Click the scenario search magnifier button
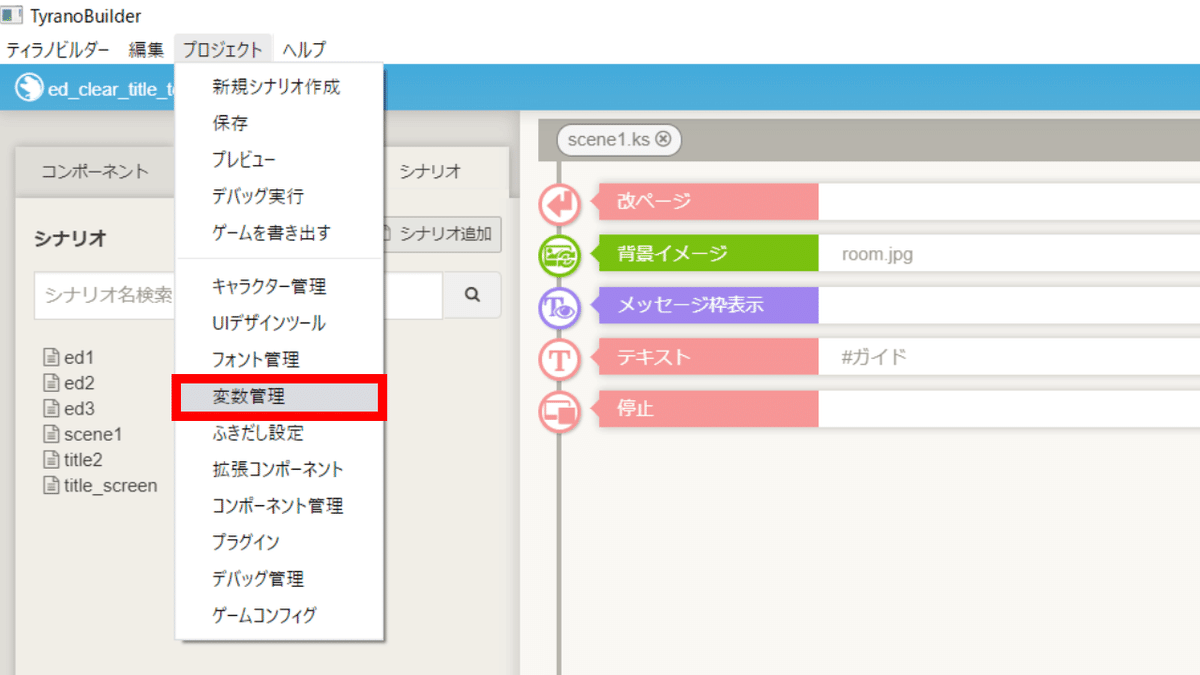The height and width of the screenshot is (675, 1200). point(472,295)
